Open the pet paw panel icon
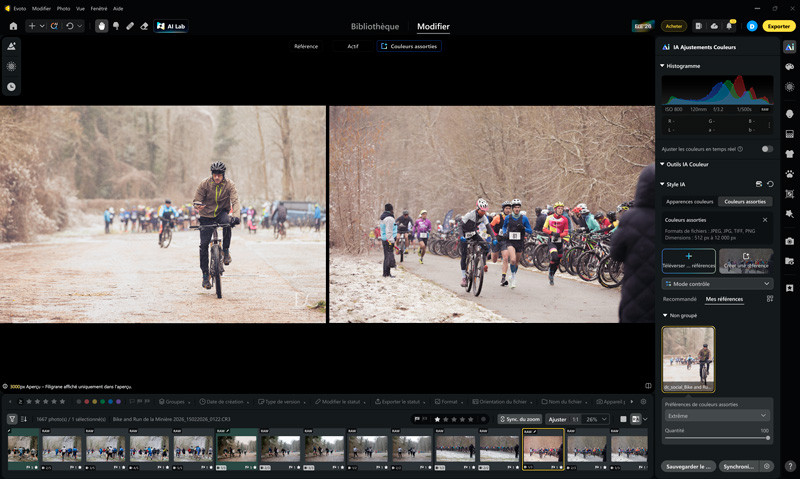 click(x=789, y=174)
